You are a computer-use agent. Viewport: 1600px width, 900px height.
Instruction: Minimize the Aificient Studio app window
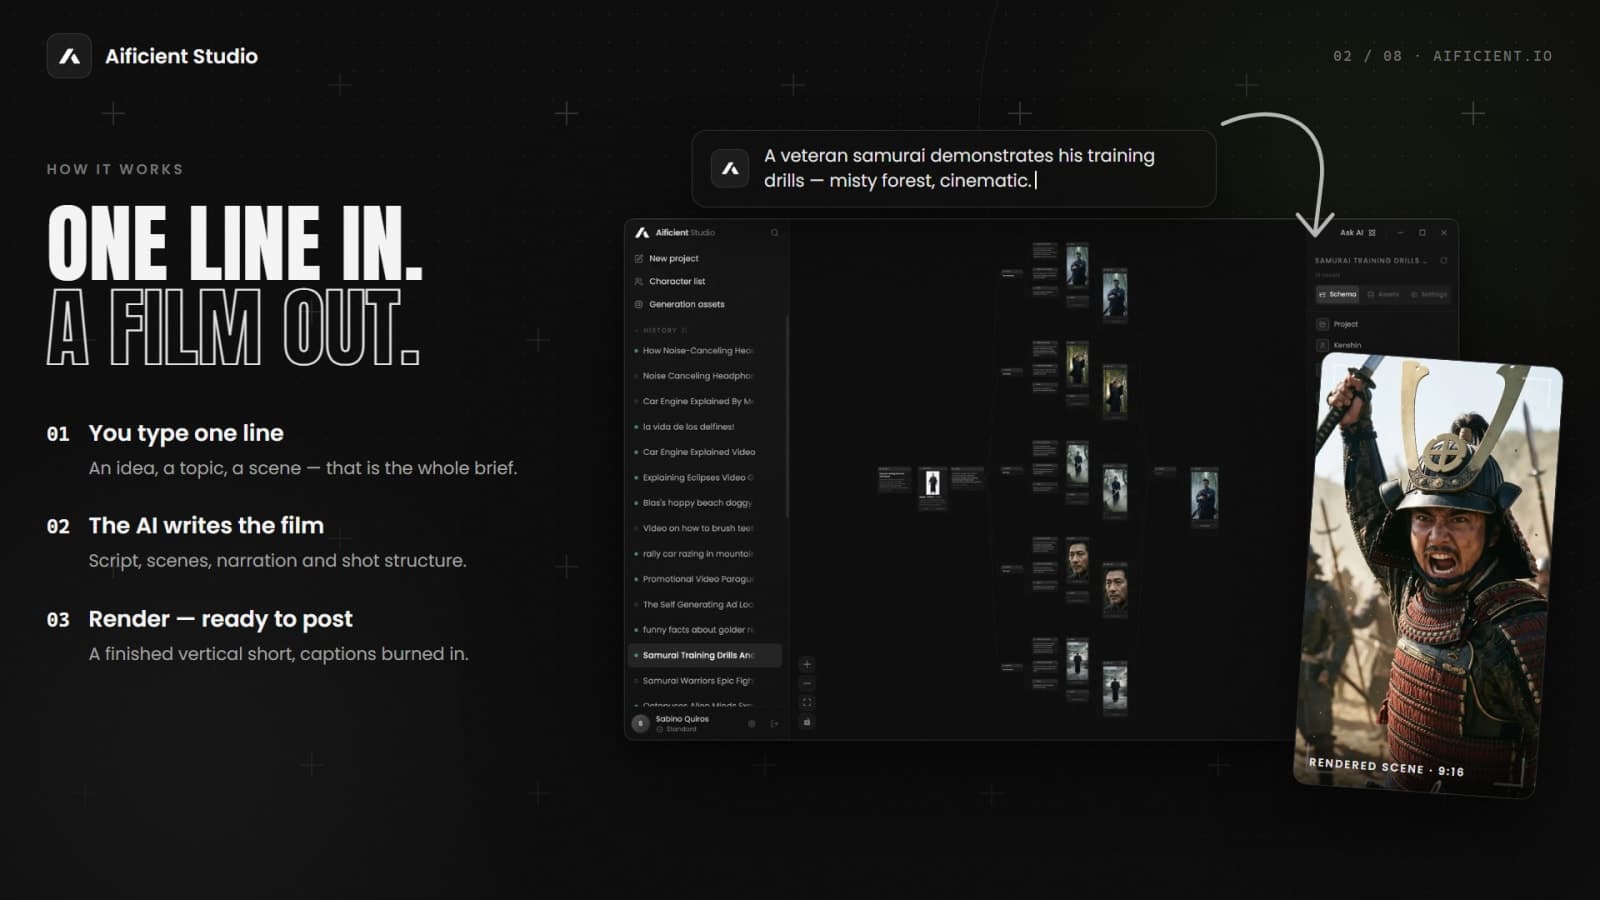pyautogui.click(x=1401, y=232)
